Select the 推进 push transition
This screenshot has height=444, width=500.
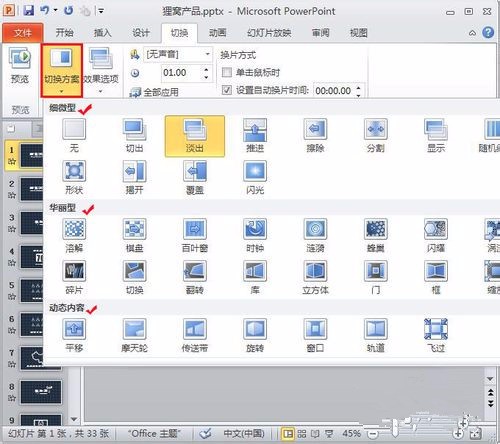click(x=255, y=136)
